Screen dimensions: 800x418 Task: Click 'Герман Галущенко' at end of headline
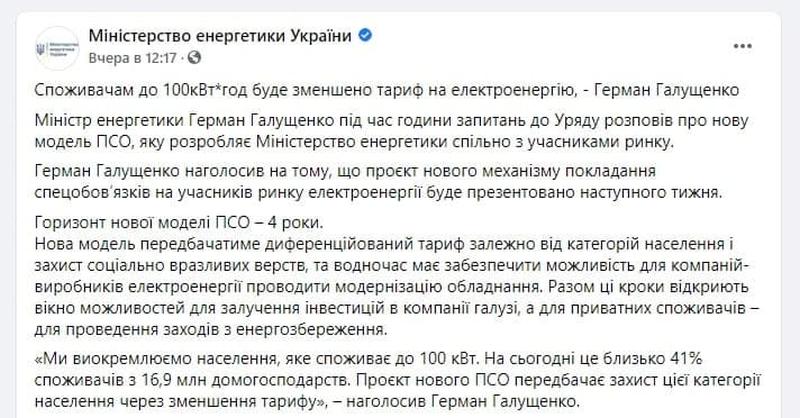coord(669,90)
